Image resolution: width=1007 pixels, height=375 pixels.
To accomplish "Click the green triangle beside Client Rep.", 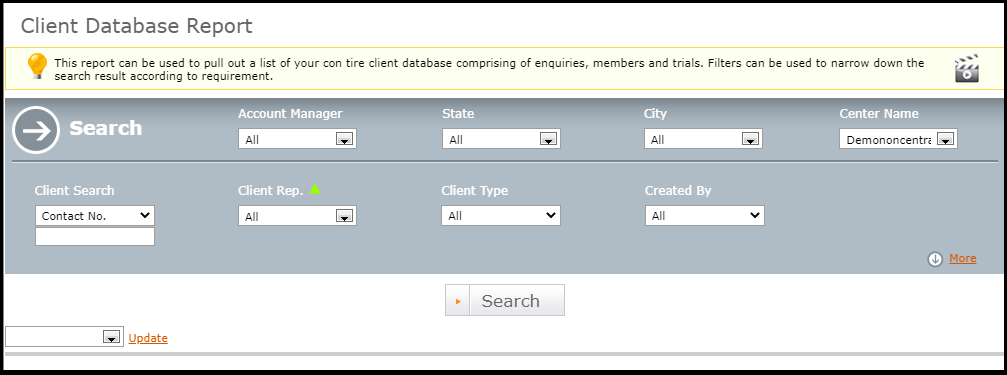I will (315, 189).
